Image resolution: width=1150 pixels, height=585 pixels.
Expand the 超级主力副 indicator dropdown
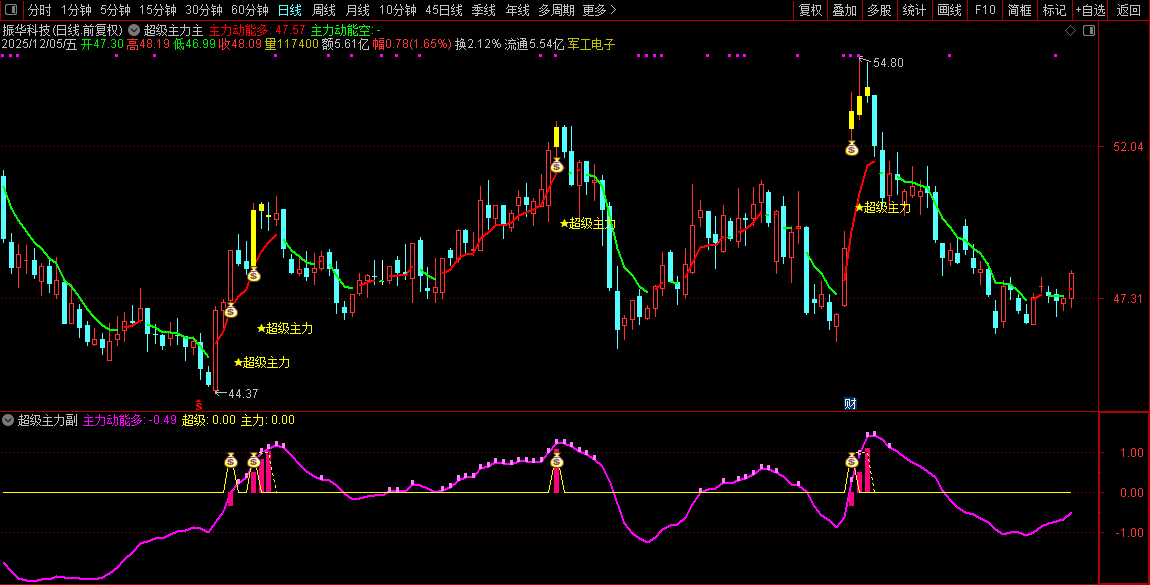click(x=8, y=420)
